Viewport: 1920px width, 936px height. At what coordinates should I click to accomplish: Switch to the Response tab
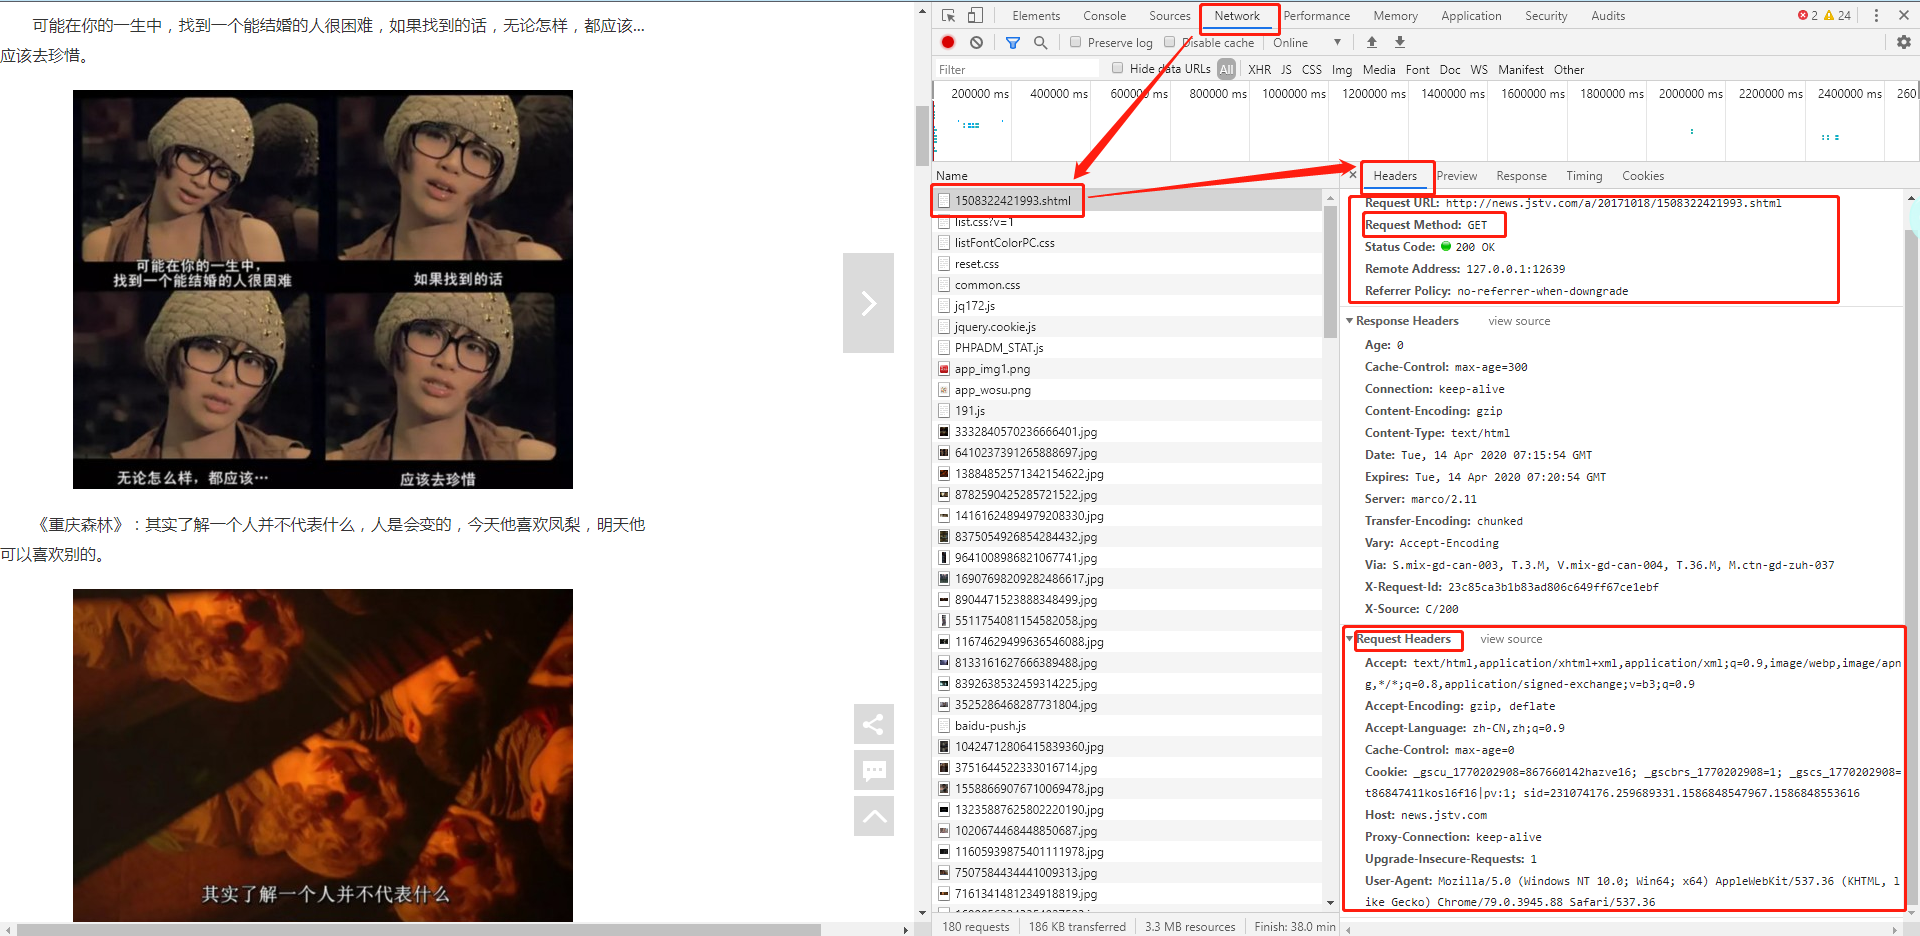(1521, 175)
